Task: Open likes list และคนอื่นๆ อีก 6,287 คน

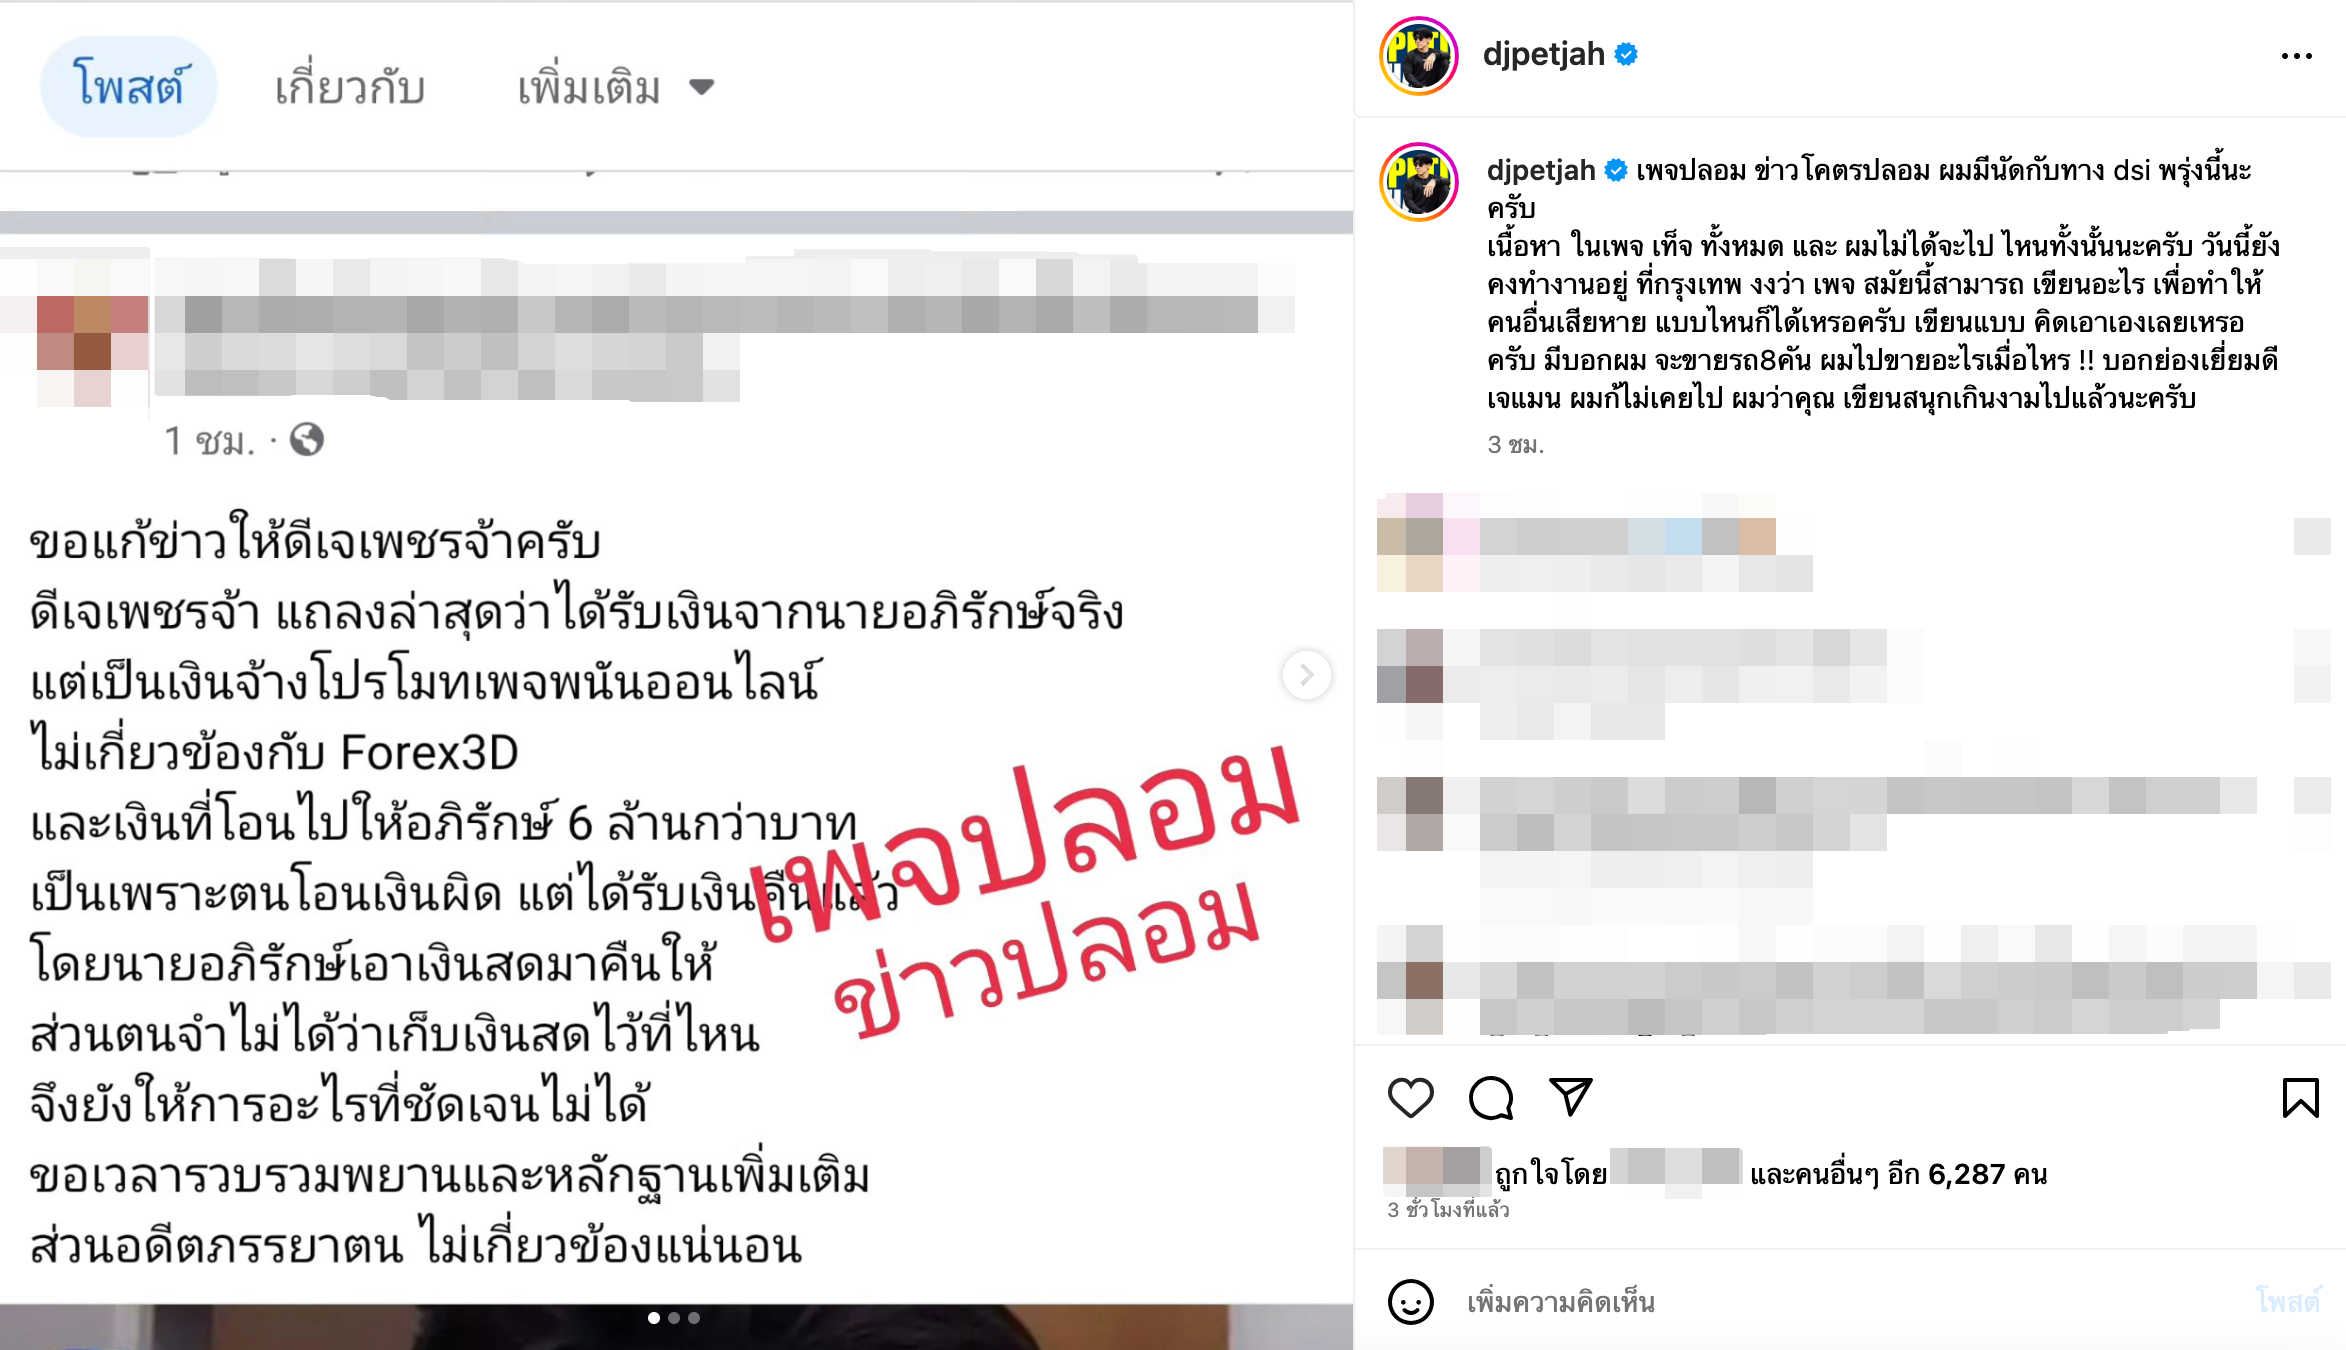Action: click(x=1898, y=1174)
